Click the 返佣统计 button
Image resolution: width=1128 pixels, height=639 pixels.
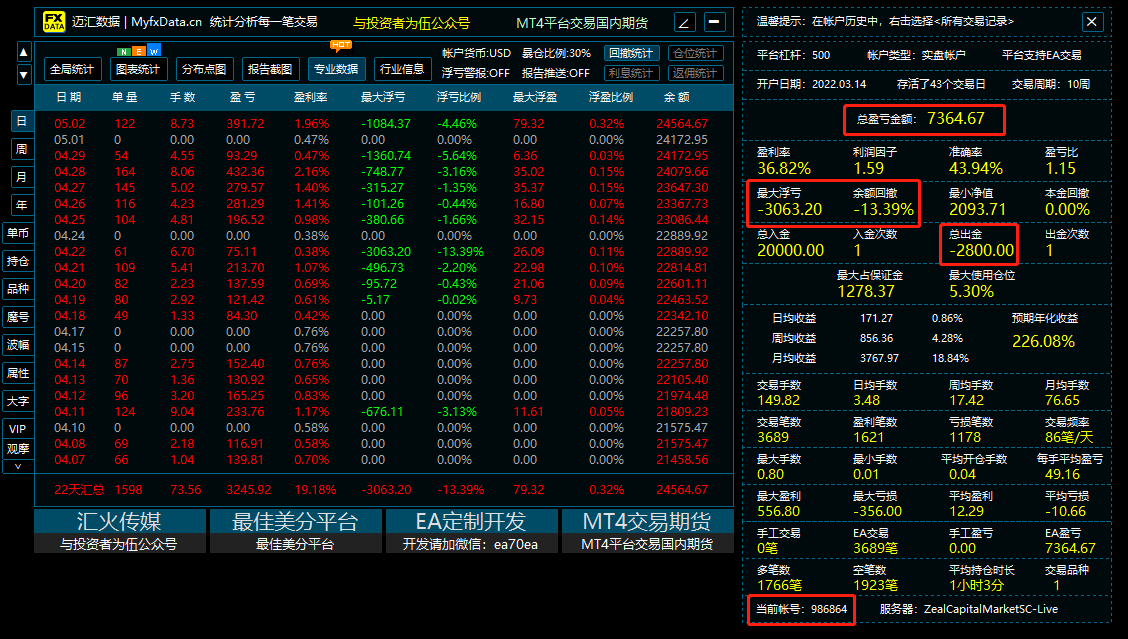(696, 73)
